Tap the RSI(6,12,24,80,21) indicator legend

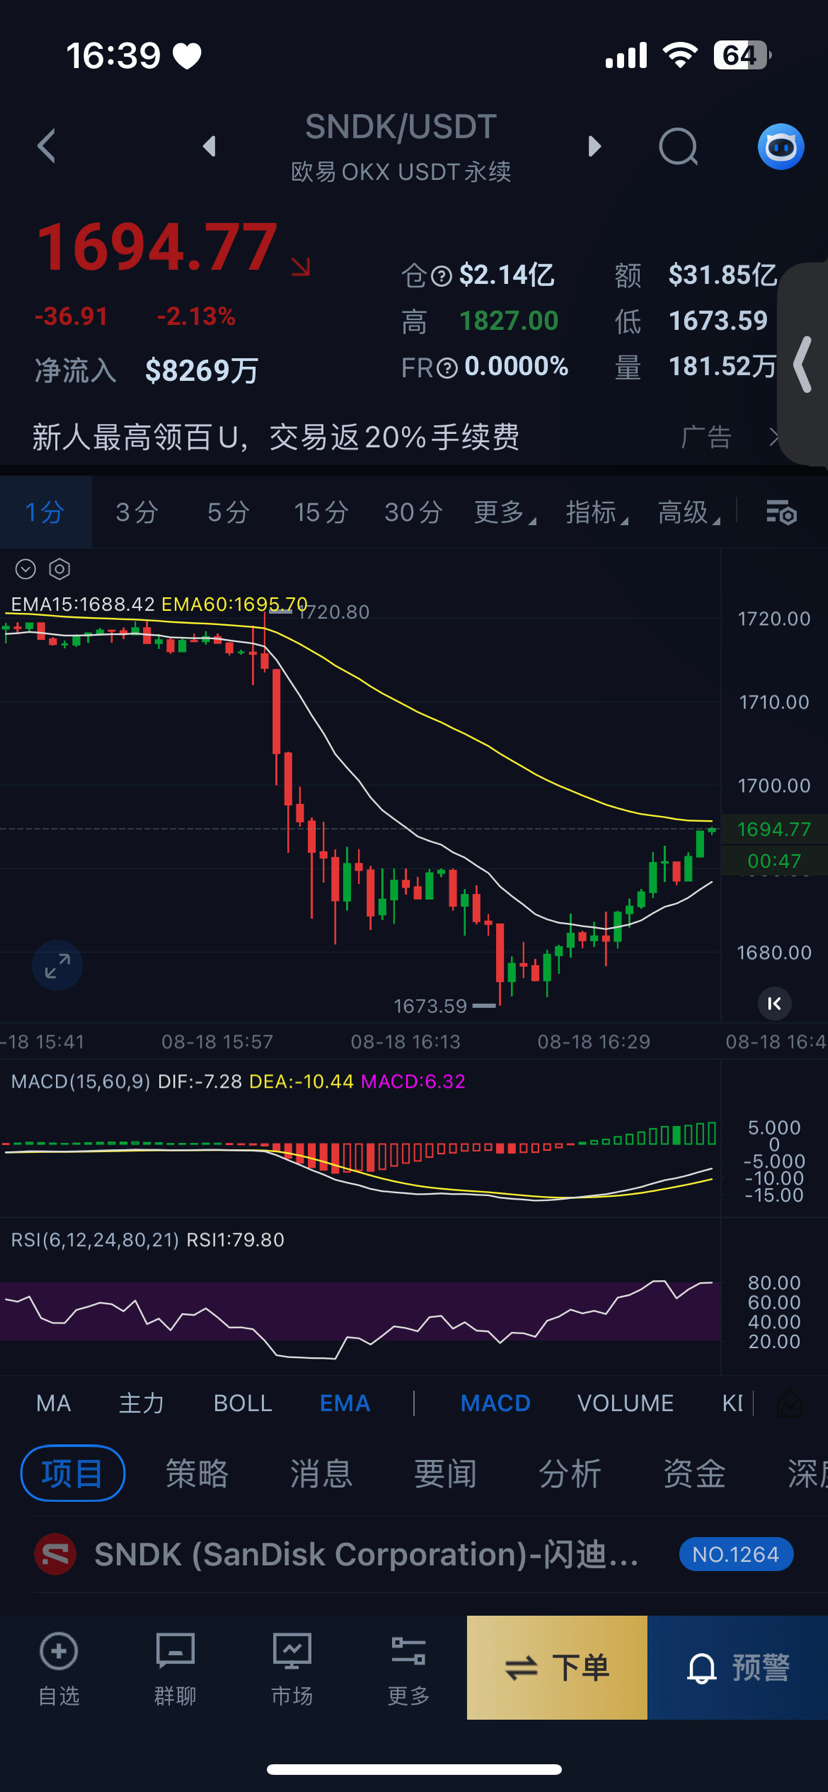click(x=95, y=1240)
